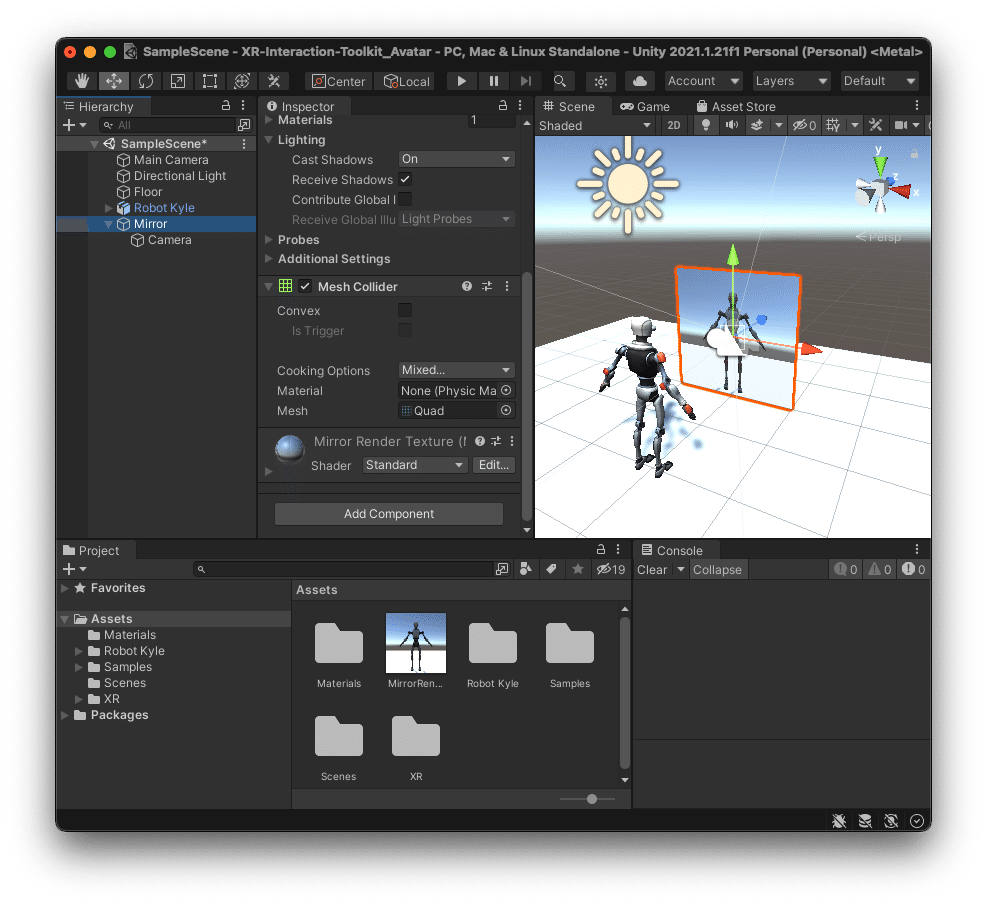This screenshot has width=987, height=905.
Task: Open the cloud services icon
Action: click(x=640, y=81)
